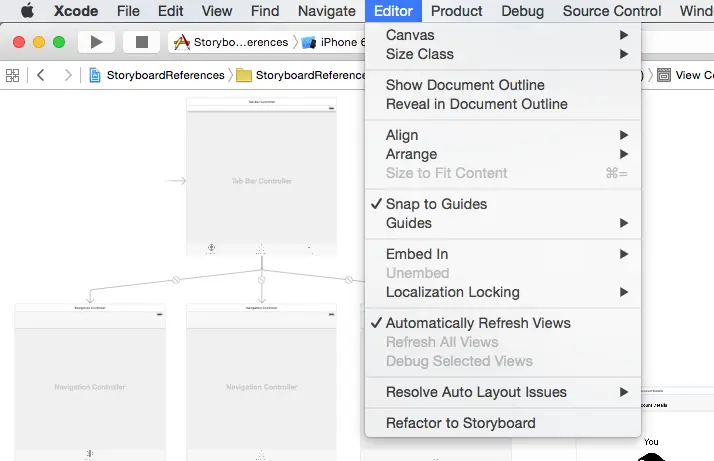Select the Tab Bar Controller scene

(261, 177)
